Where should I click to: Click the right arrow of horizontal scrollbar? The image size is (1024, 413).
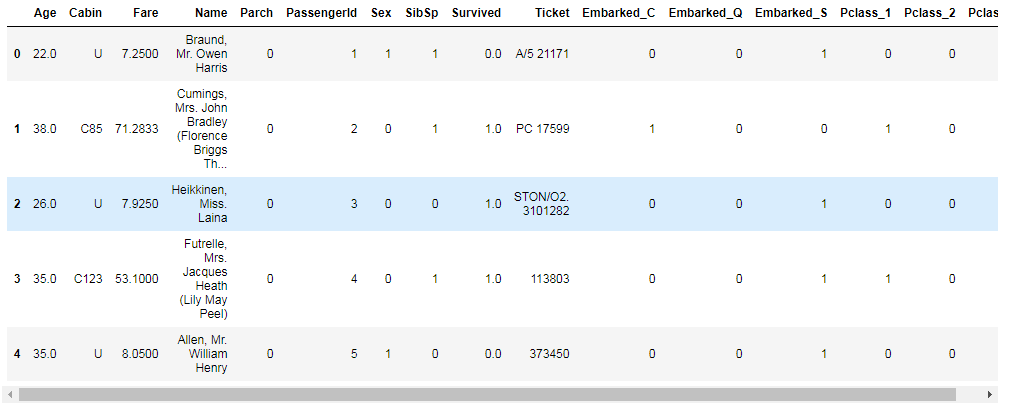click(x=991, y=394)
